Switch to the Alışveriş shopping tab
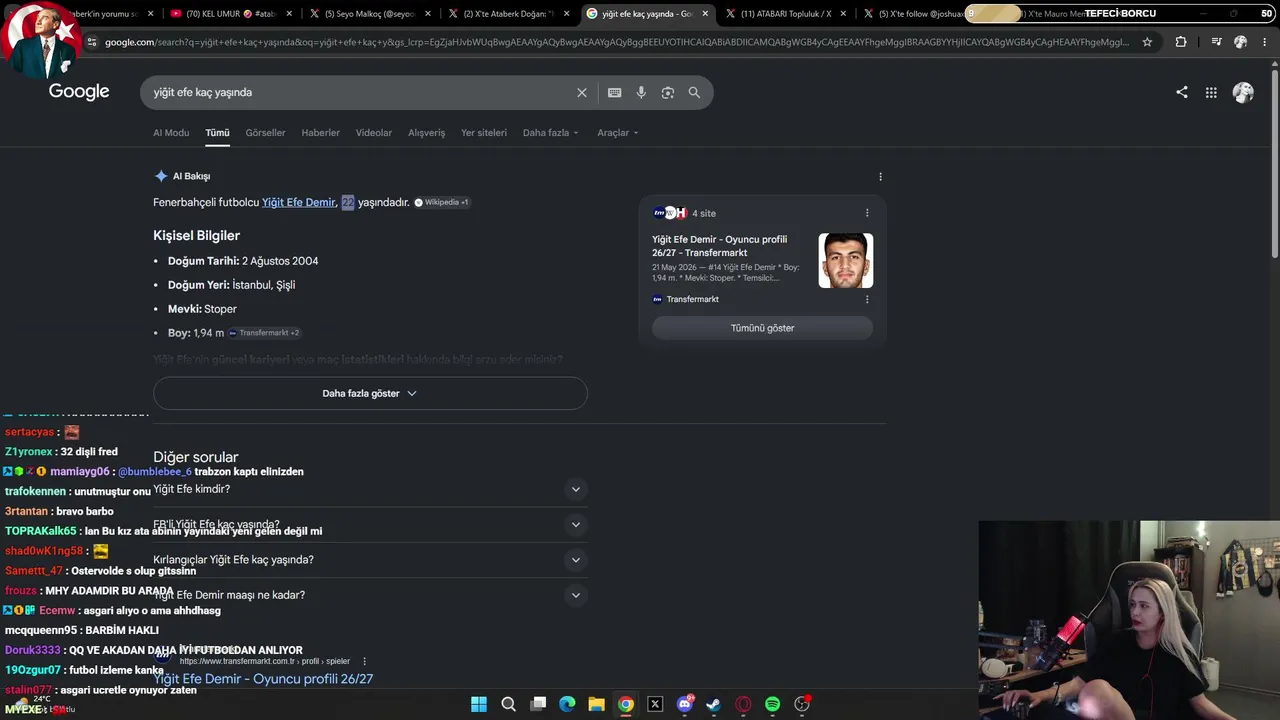 pyautogui.click(x=426, y=133)
